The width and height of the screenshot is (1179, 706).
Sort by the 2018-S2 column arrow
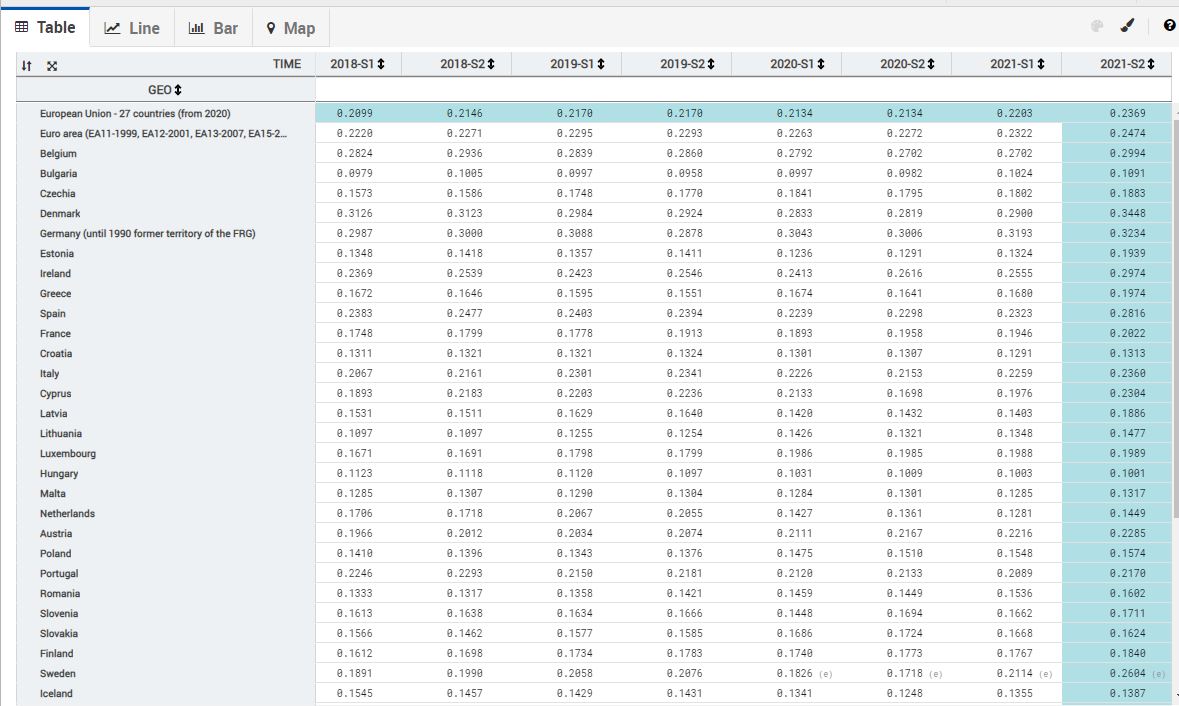coord(492,64)
